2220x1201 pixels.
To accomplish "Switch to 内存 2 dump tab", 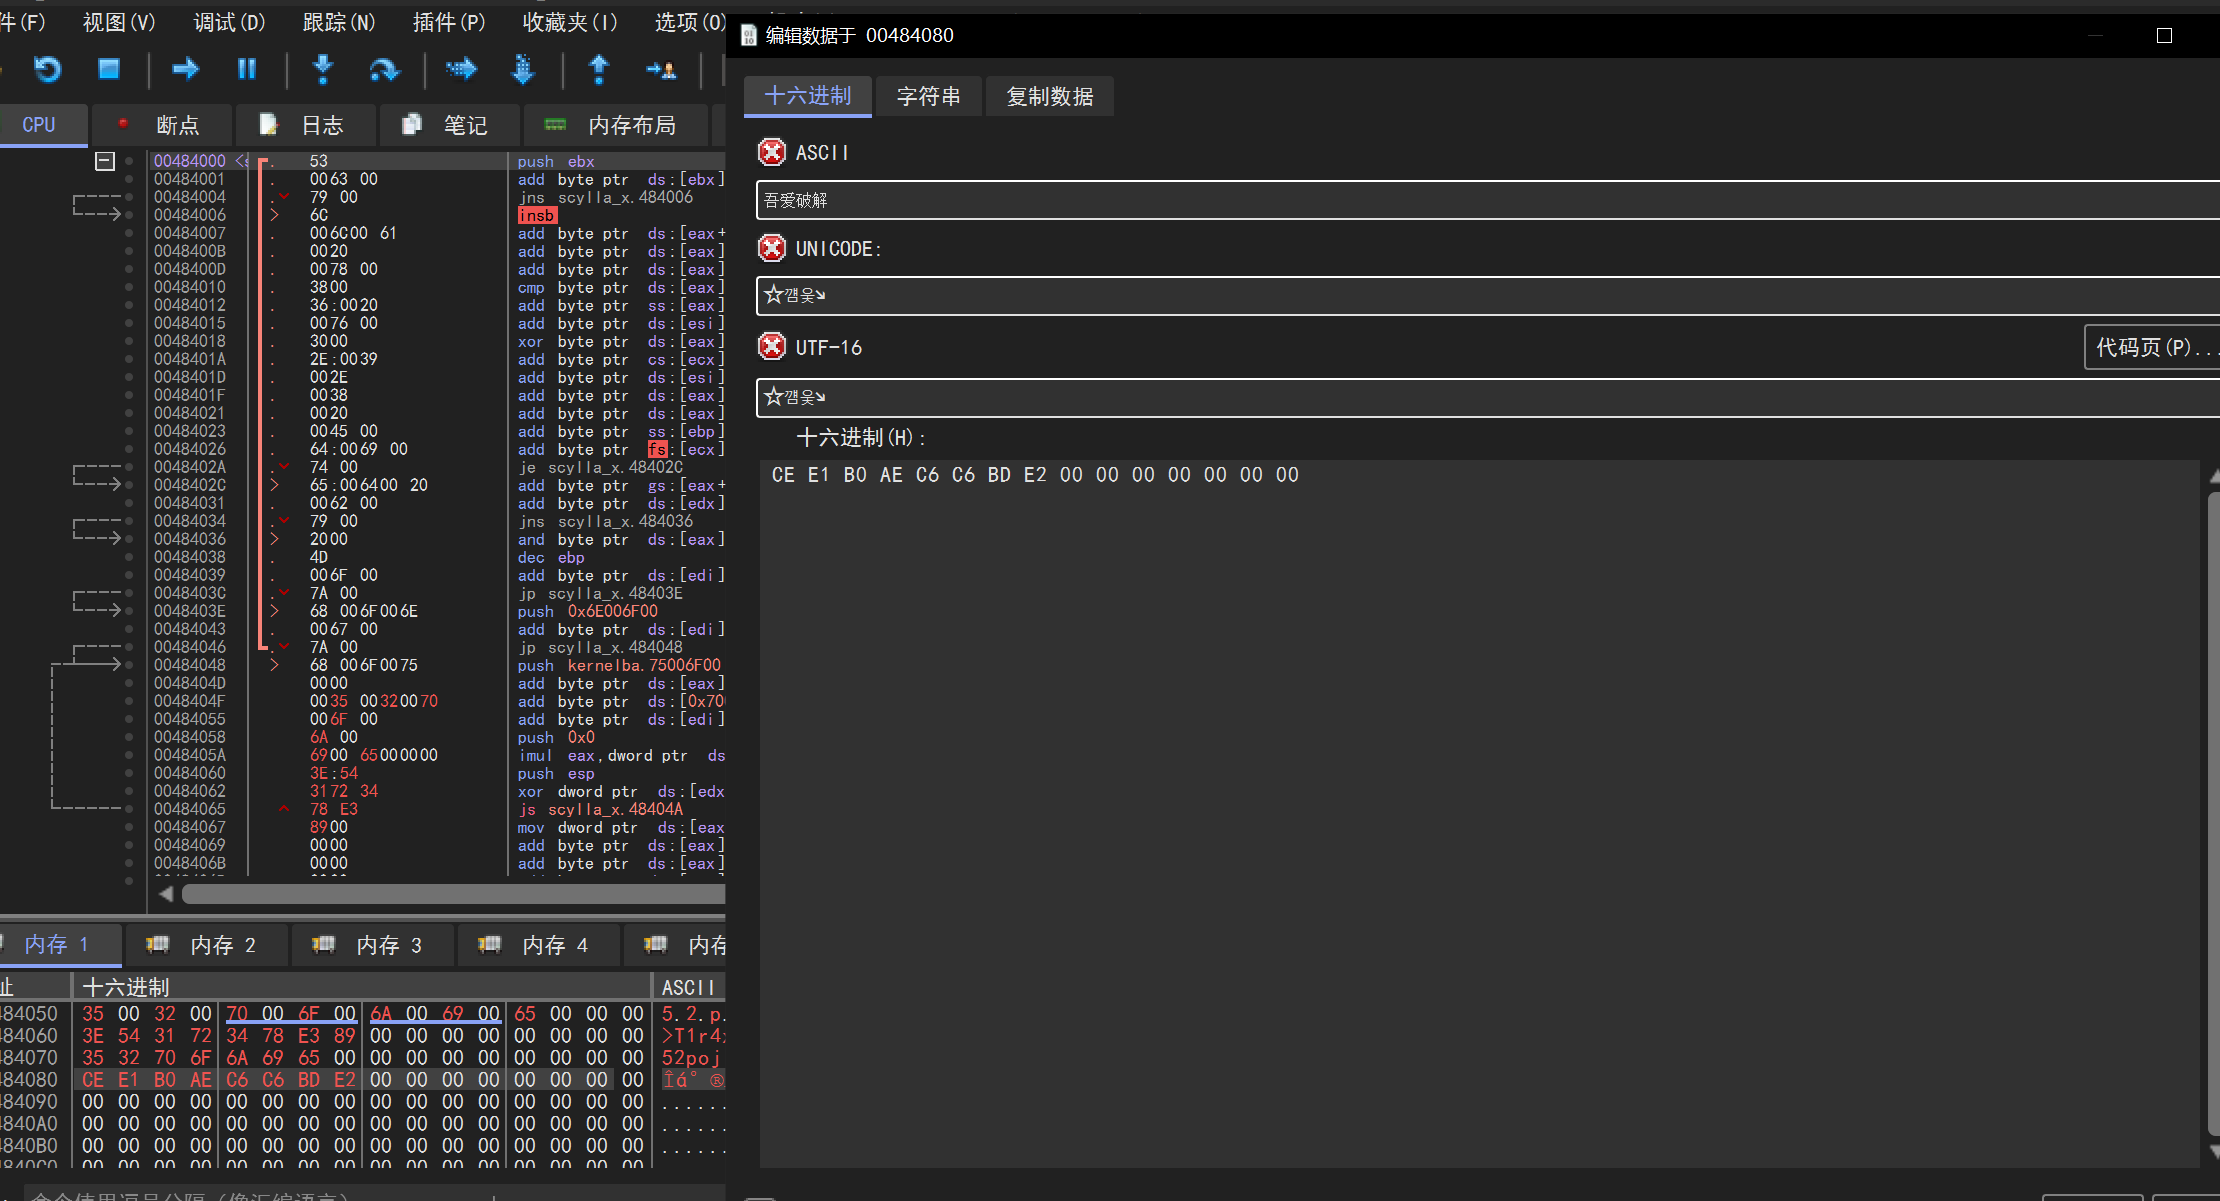I will tap(206, 945).
